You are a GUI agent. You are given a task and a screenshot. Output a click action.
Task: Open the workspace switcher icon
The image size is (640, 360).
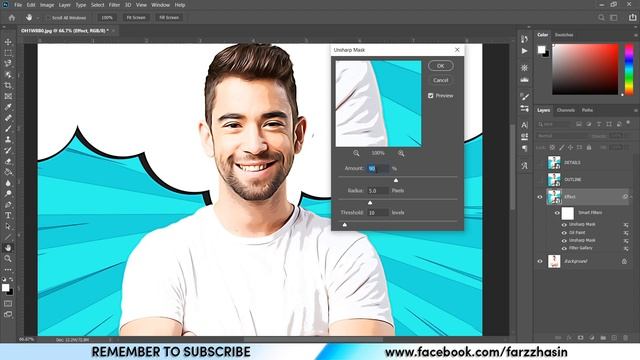[613, 18]
